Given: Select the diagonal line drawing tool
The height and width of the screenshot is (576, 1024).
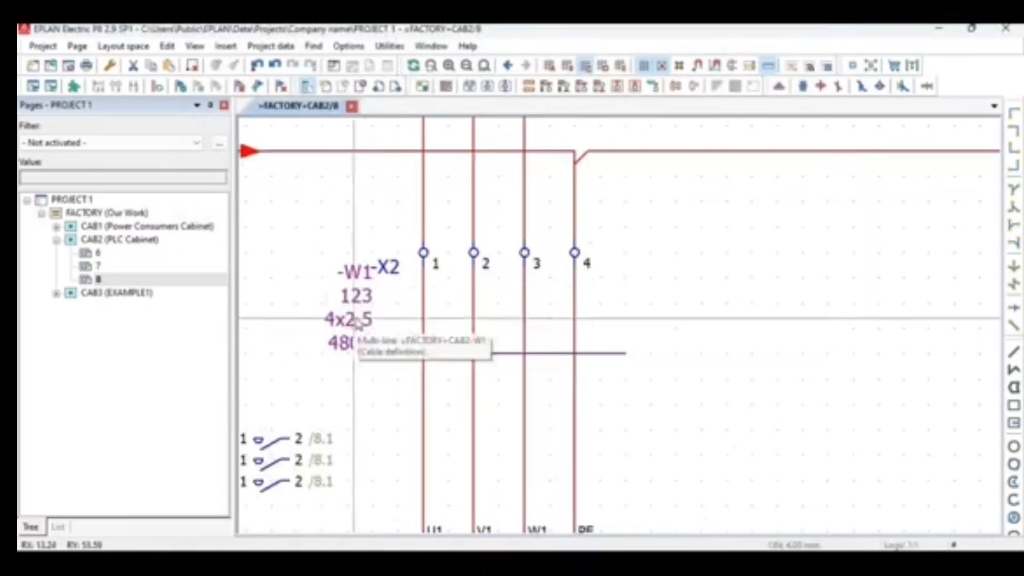Looking at the screenshot, I should click(1014, 353).
